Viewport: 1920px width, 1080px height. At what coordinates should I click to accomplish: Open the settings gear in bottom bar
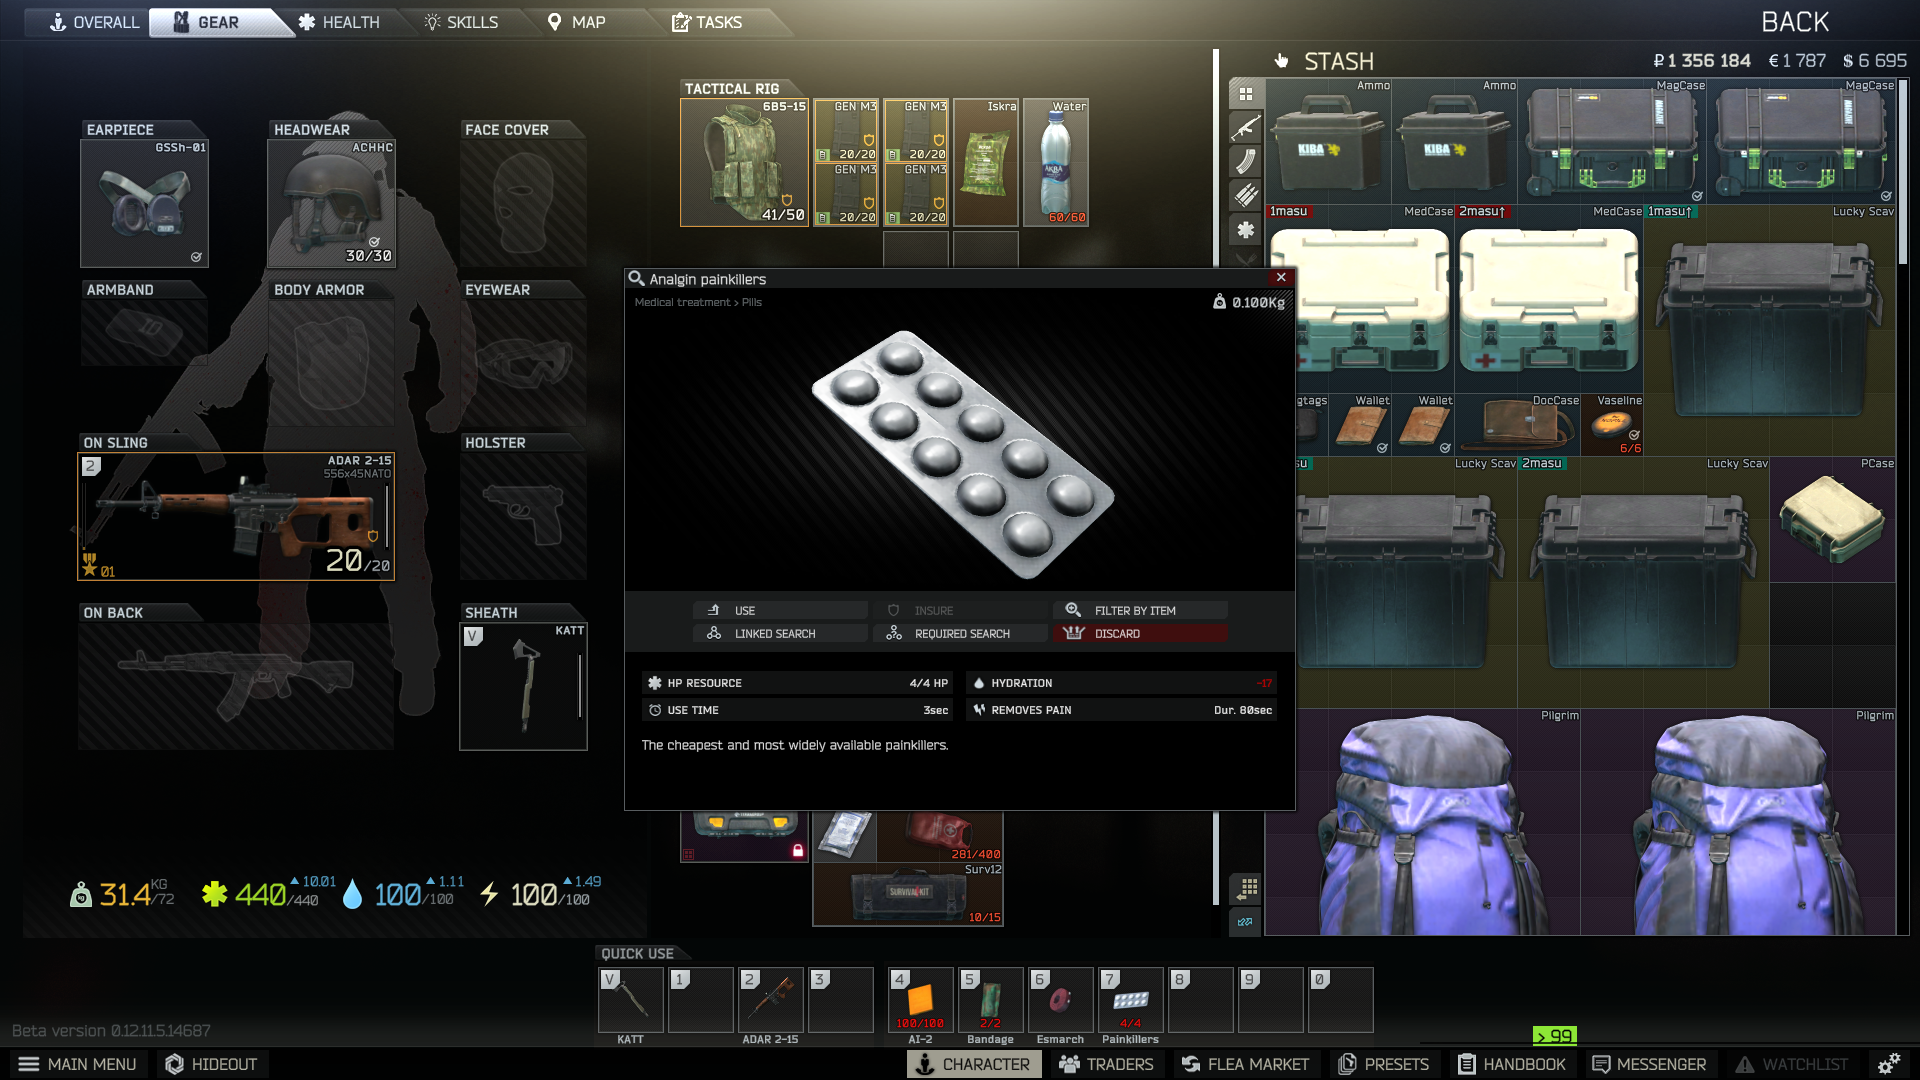point(1889,1064)
